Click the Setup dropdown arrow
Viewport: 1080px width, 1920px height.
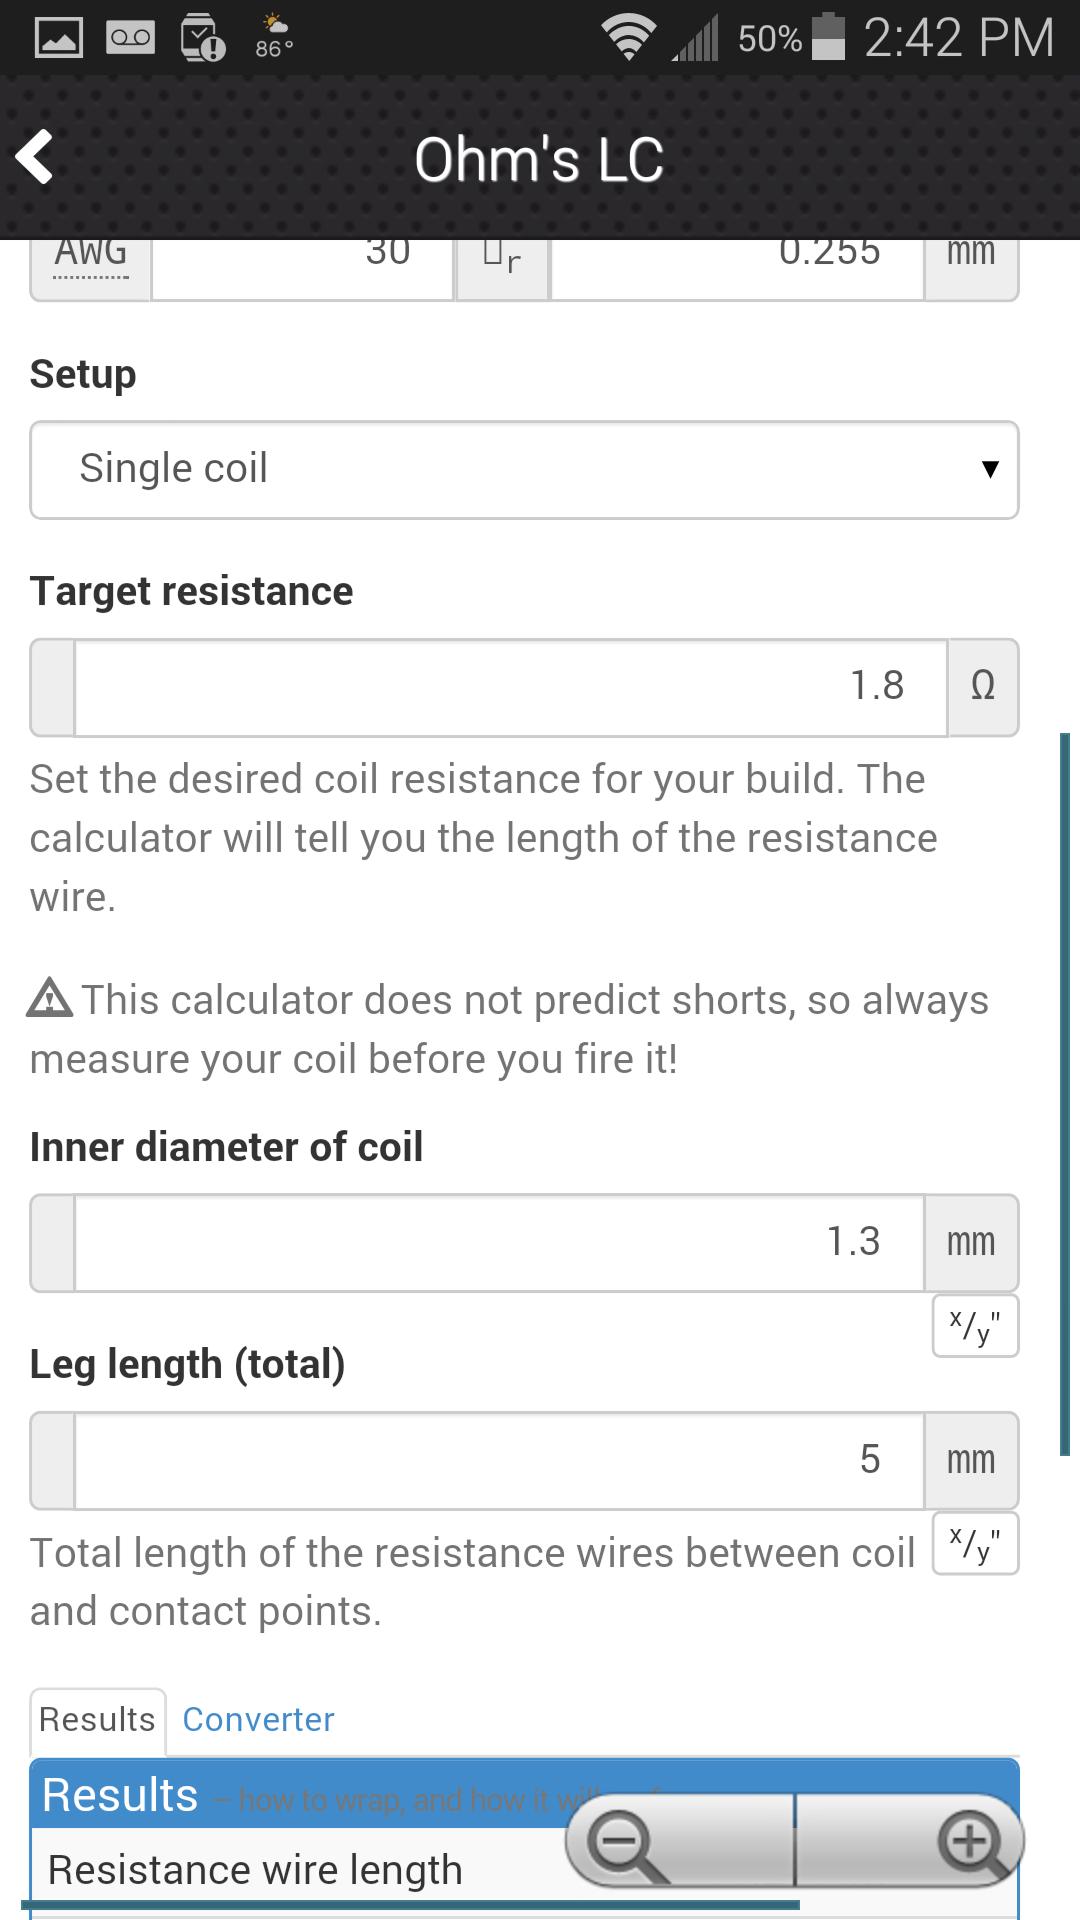coord(990,469)
